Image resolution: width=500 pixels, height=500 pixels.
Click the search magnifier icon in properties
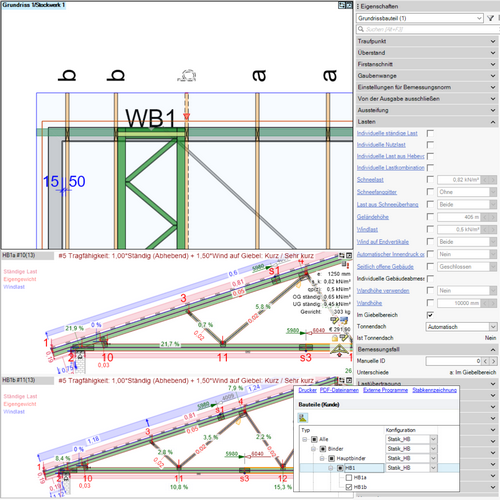pyautogui.click(x=361, y=29)
